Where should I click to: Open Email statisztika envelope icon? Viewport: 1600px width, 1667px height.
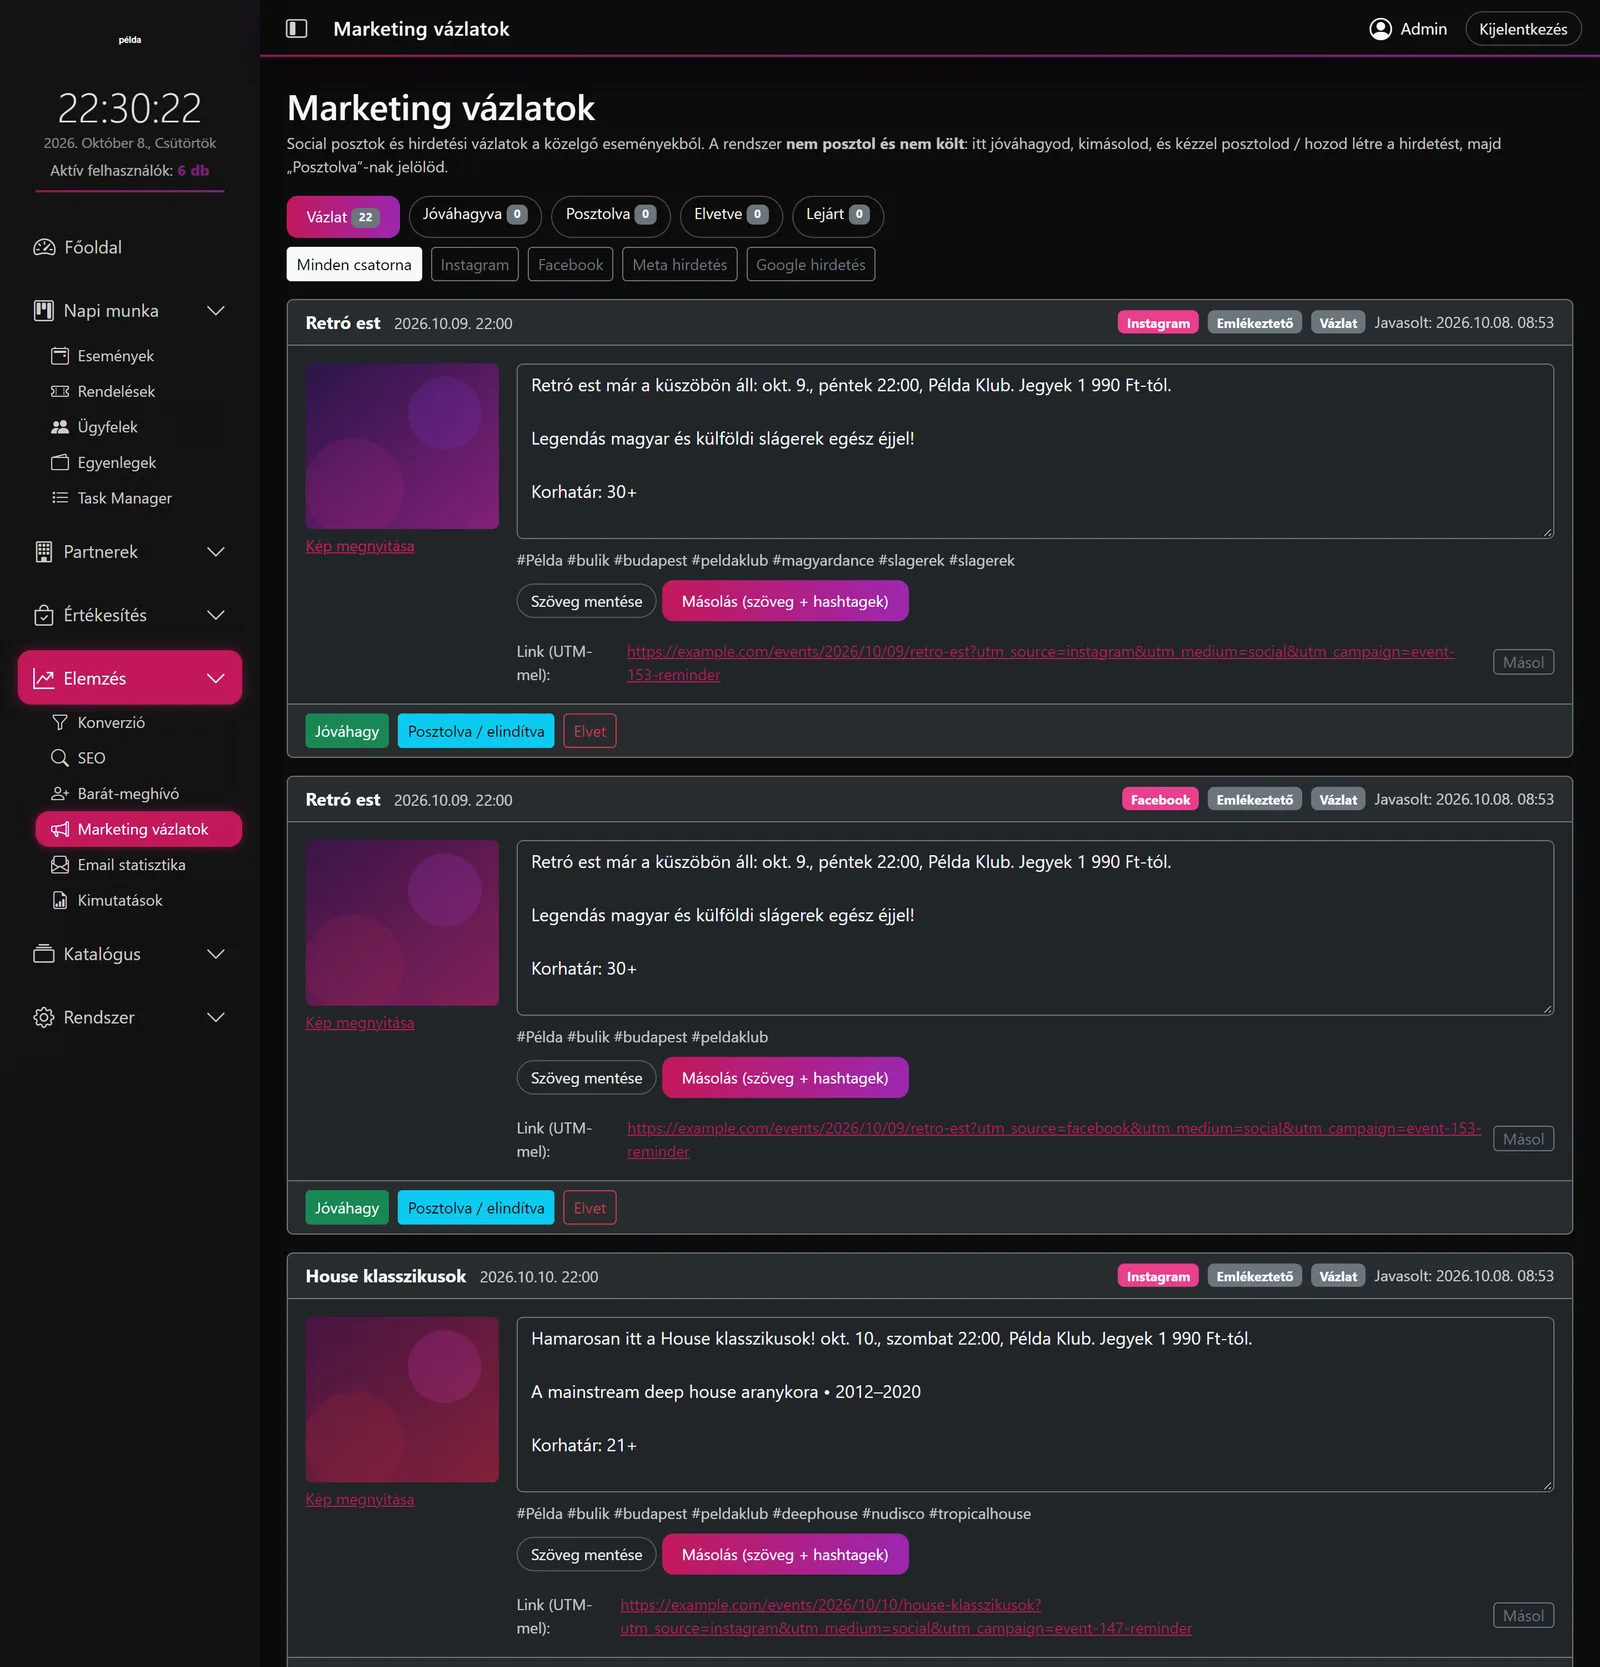point(60,865)
